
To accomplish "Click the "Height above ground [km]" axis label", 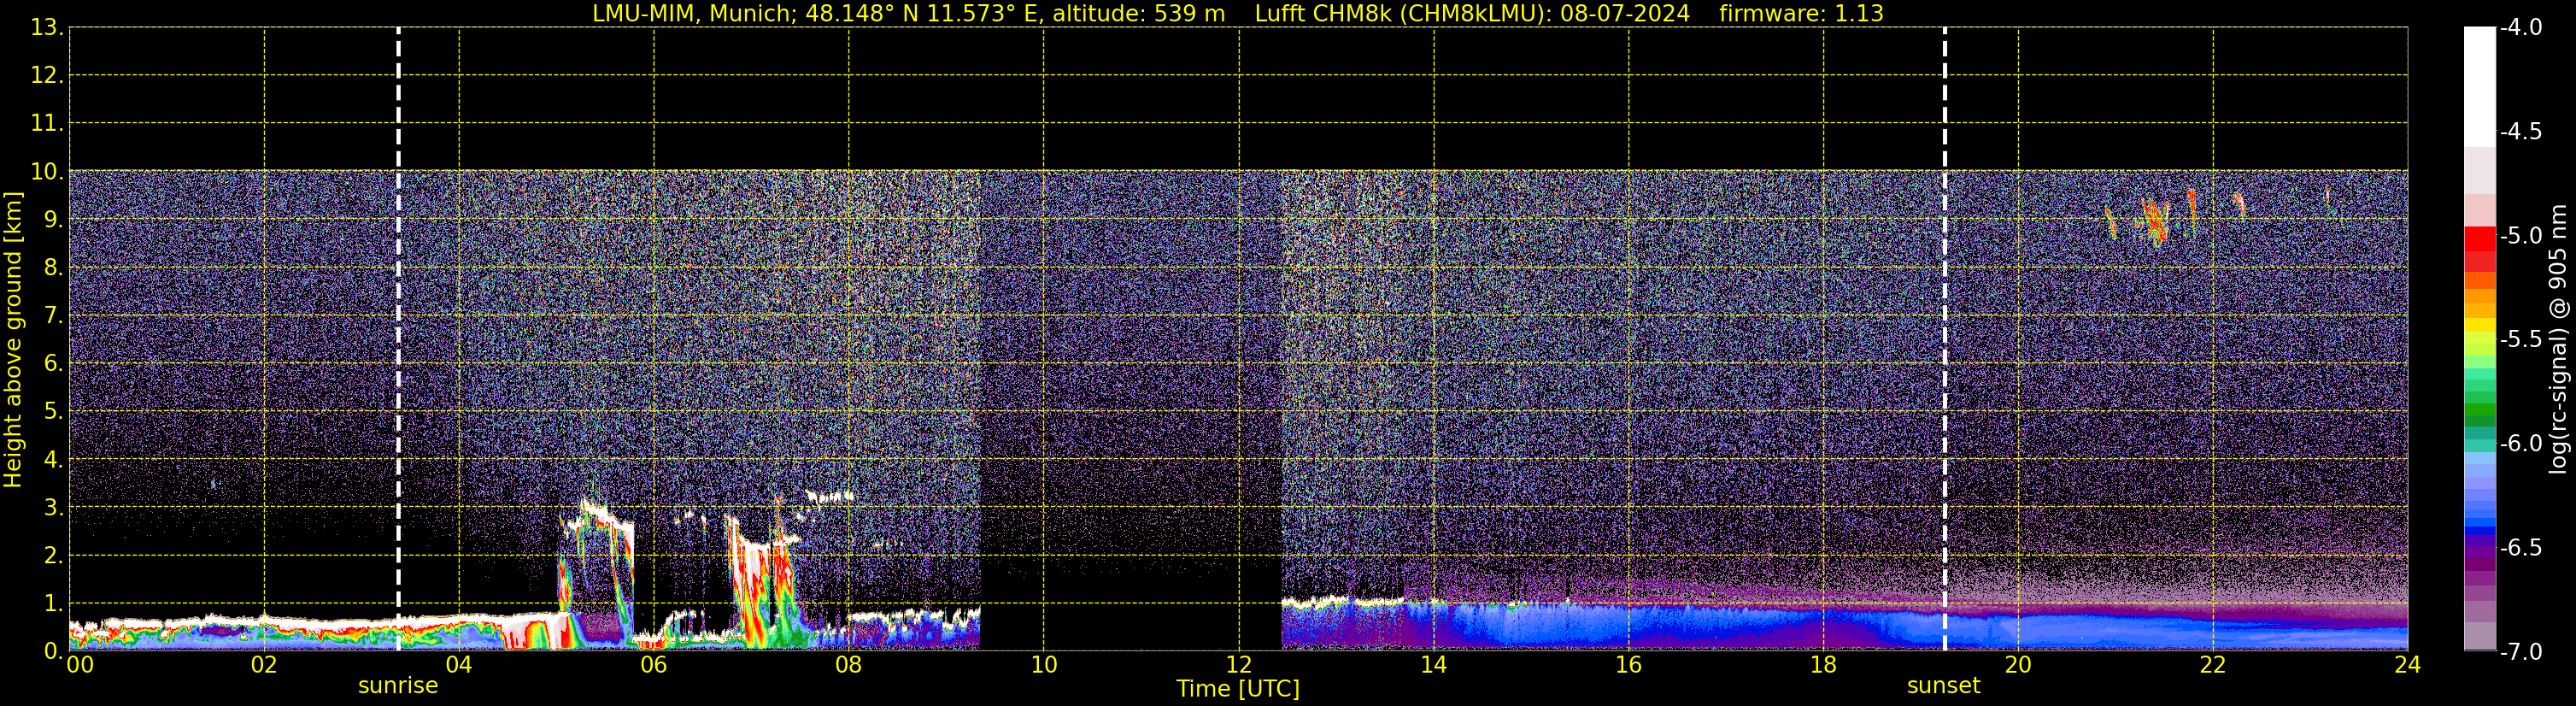I will 13,340.
